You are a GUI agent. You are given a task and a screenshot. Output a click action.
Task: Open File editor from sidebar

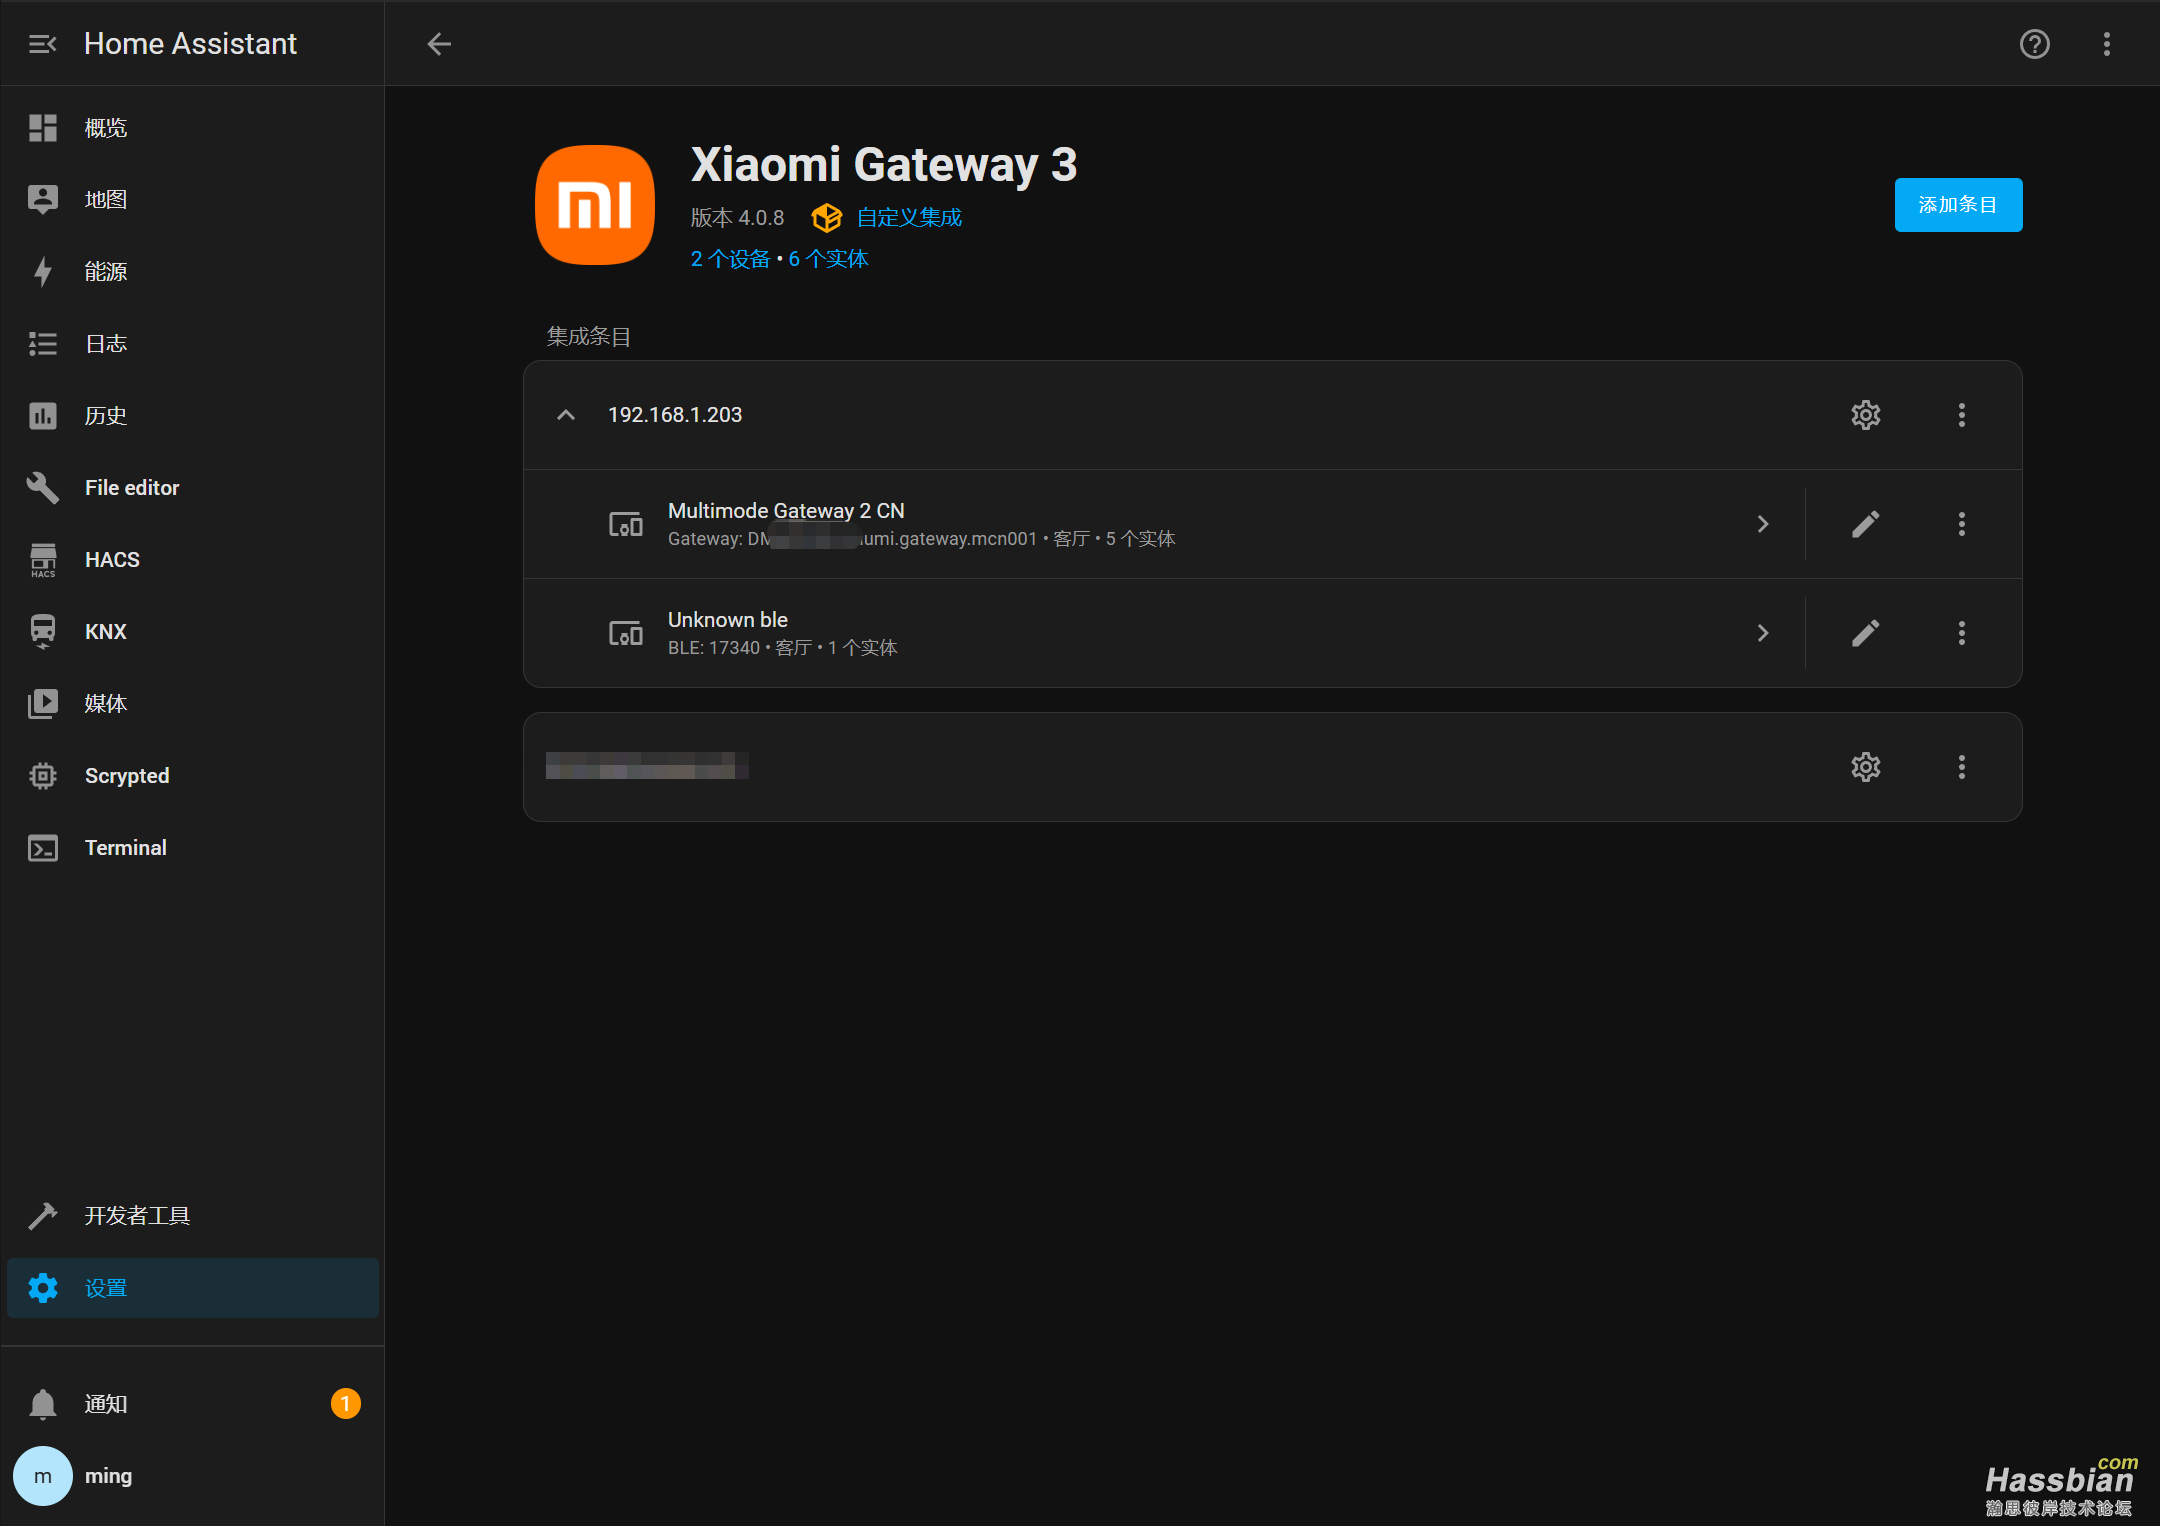(x=192, y=488)
